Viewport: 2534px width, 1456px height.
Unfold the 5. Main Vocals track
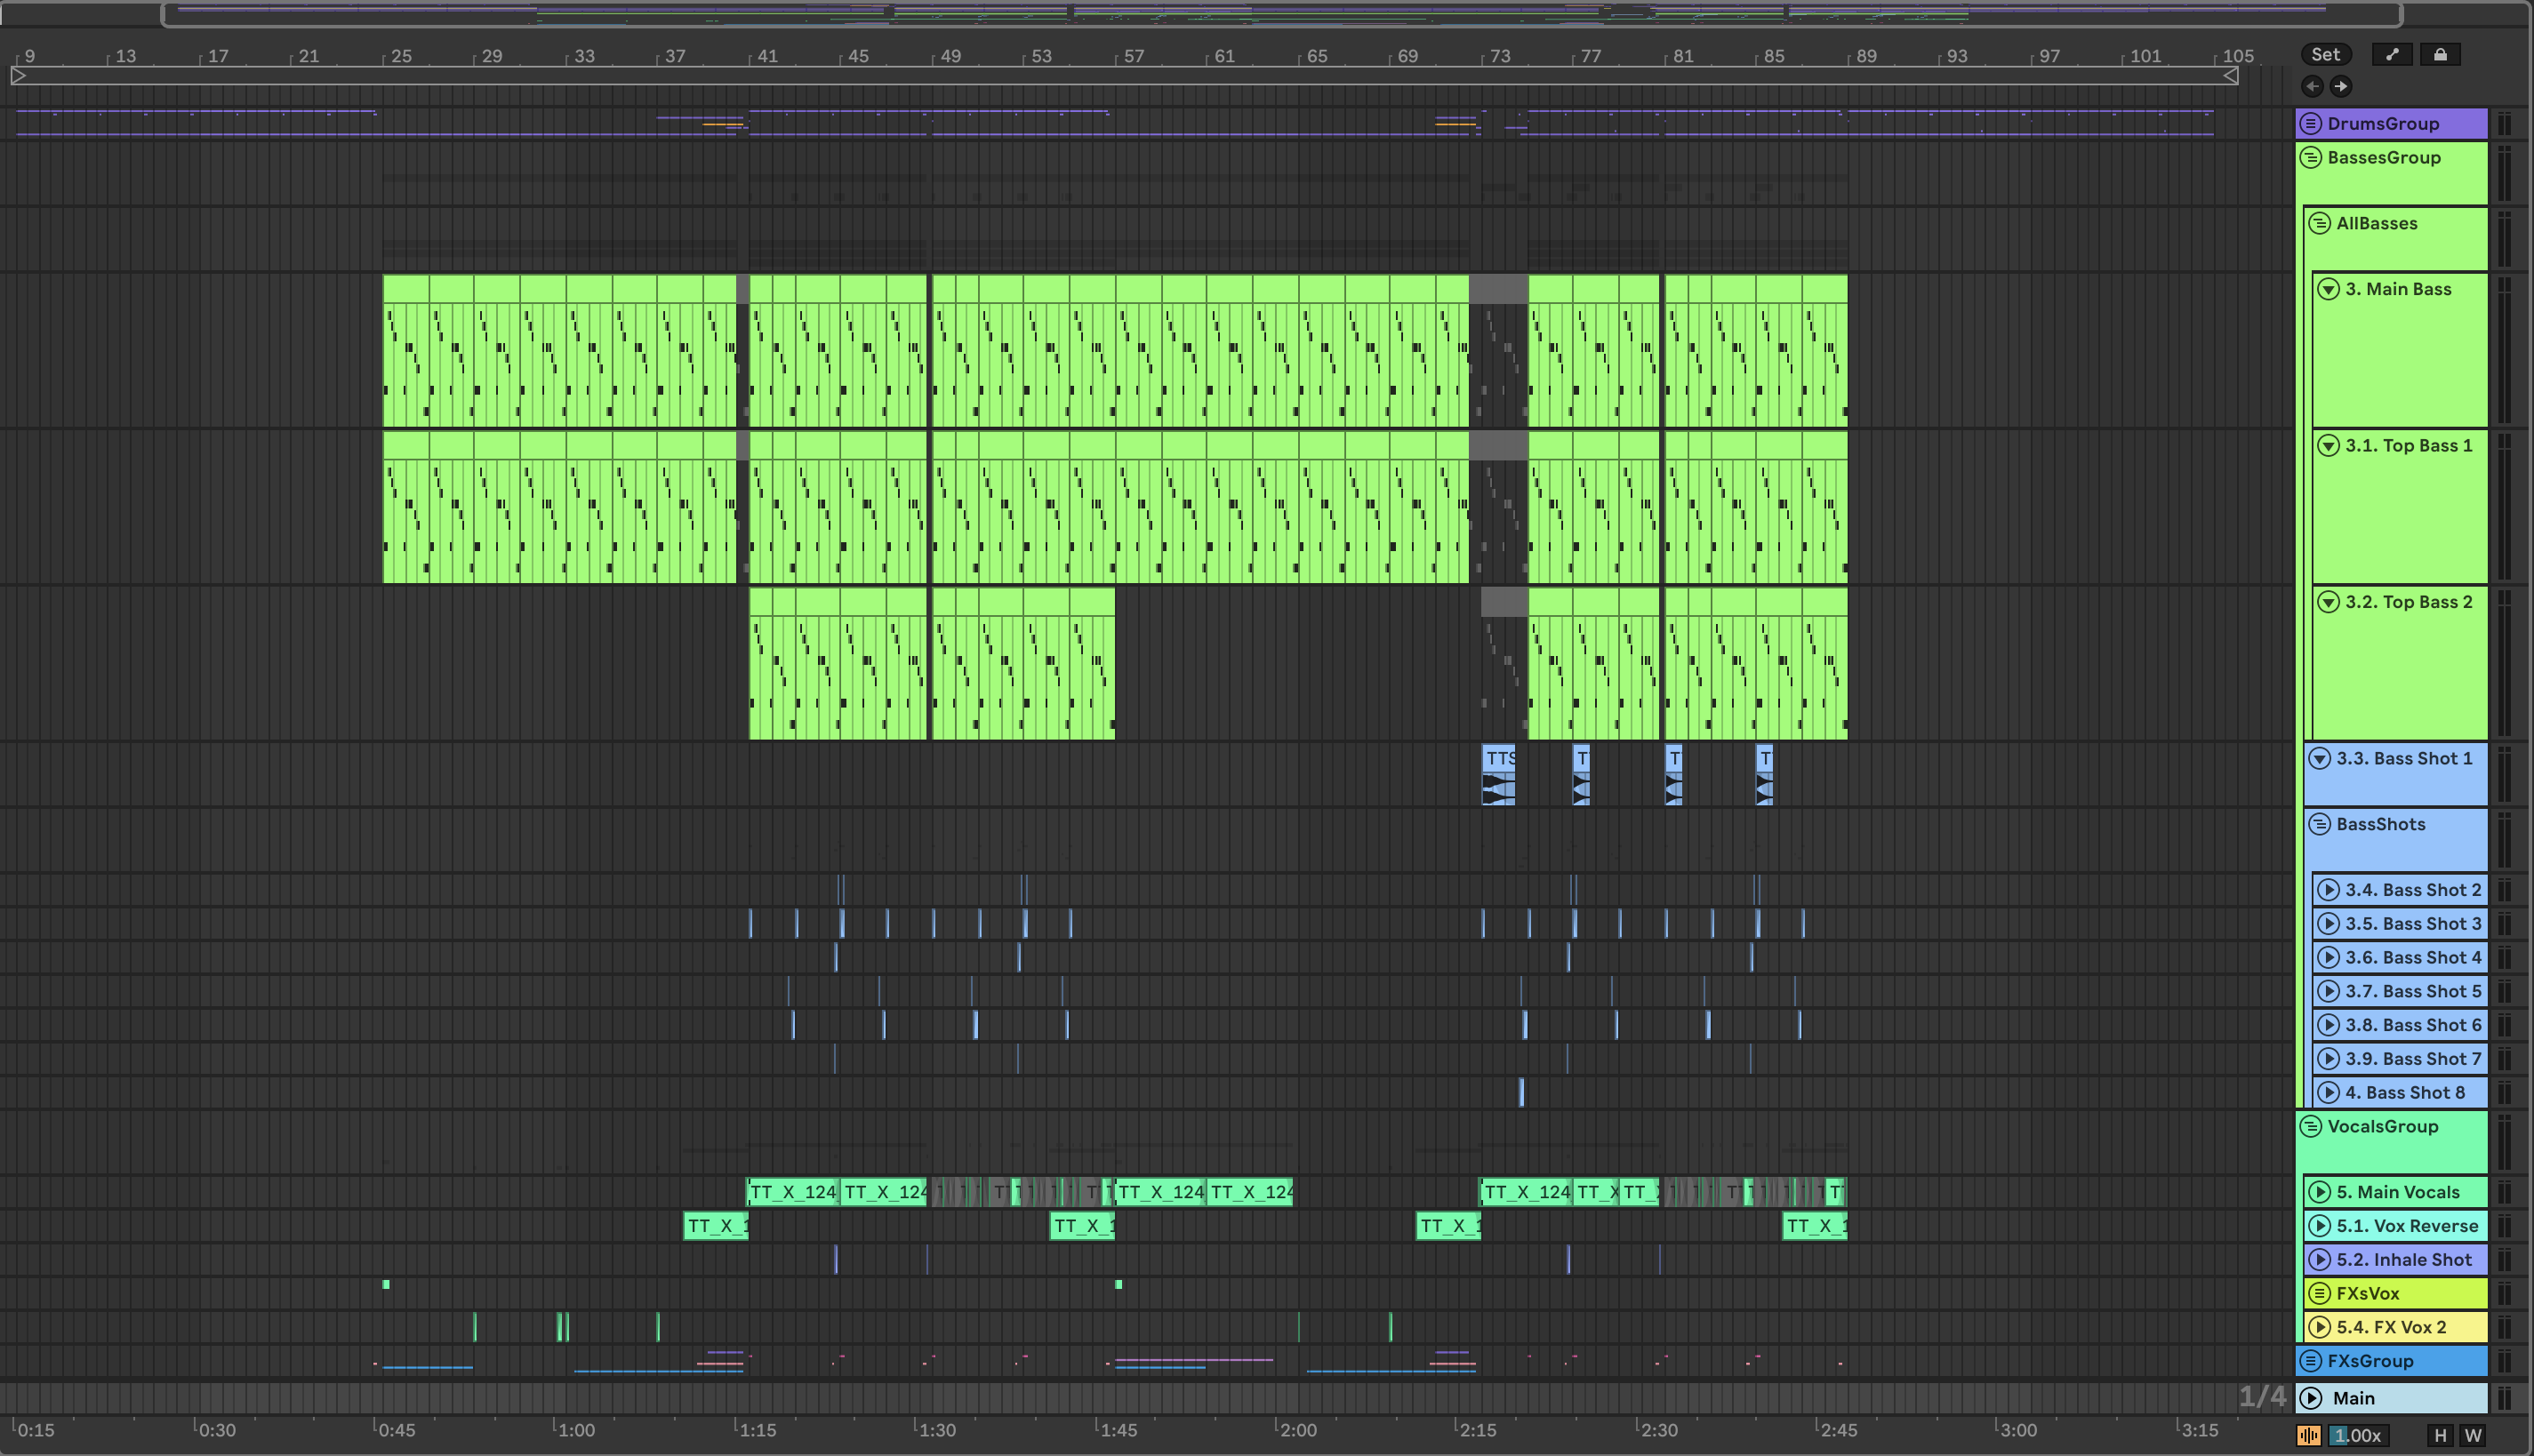coord(2320,1192)
